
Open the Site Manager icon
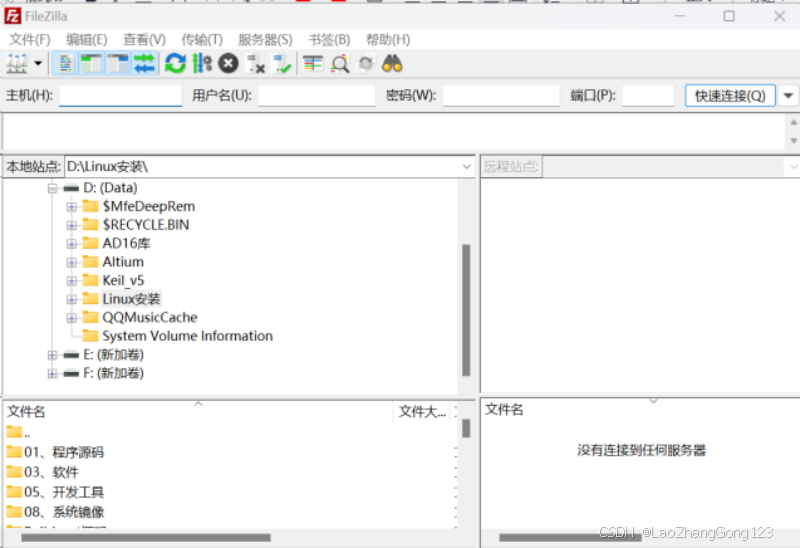(x=17, y=64)
